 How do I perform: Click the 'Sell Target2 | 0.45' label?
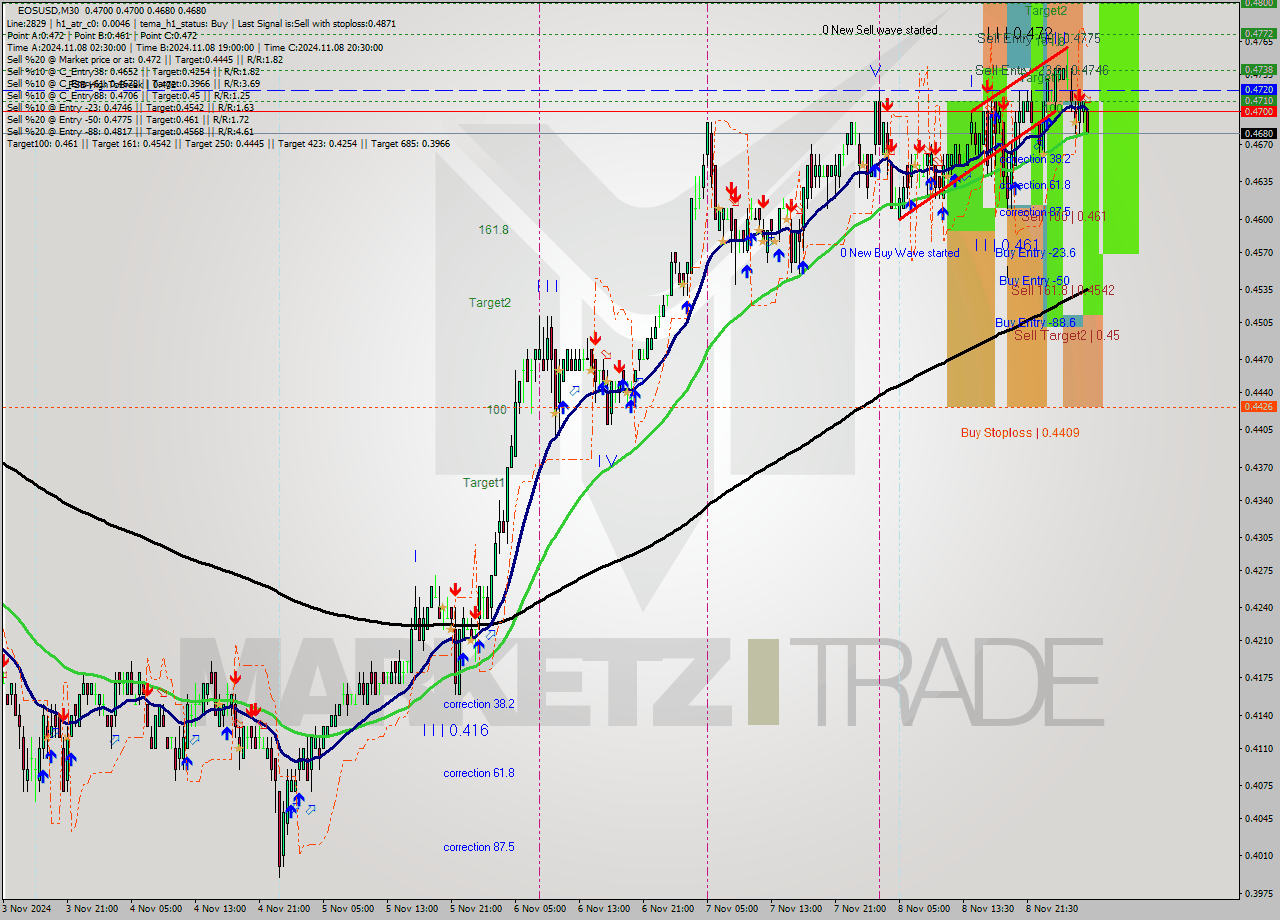click(x=1067, y=335)
